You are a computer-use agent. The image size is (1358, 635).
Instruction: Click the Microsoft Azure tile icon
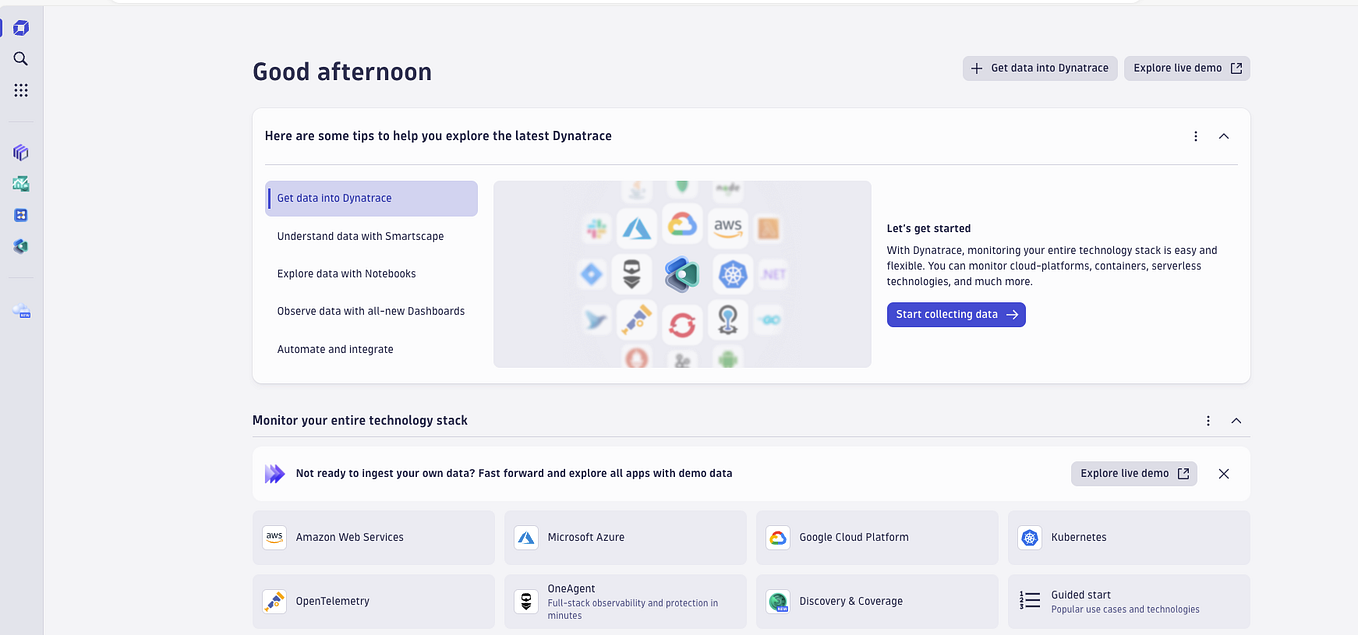pyautogui.click(x=526, y=537)
